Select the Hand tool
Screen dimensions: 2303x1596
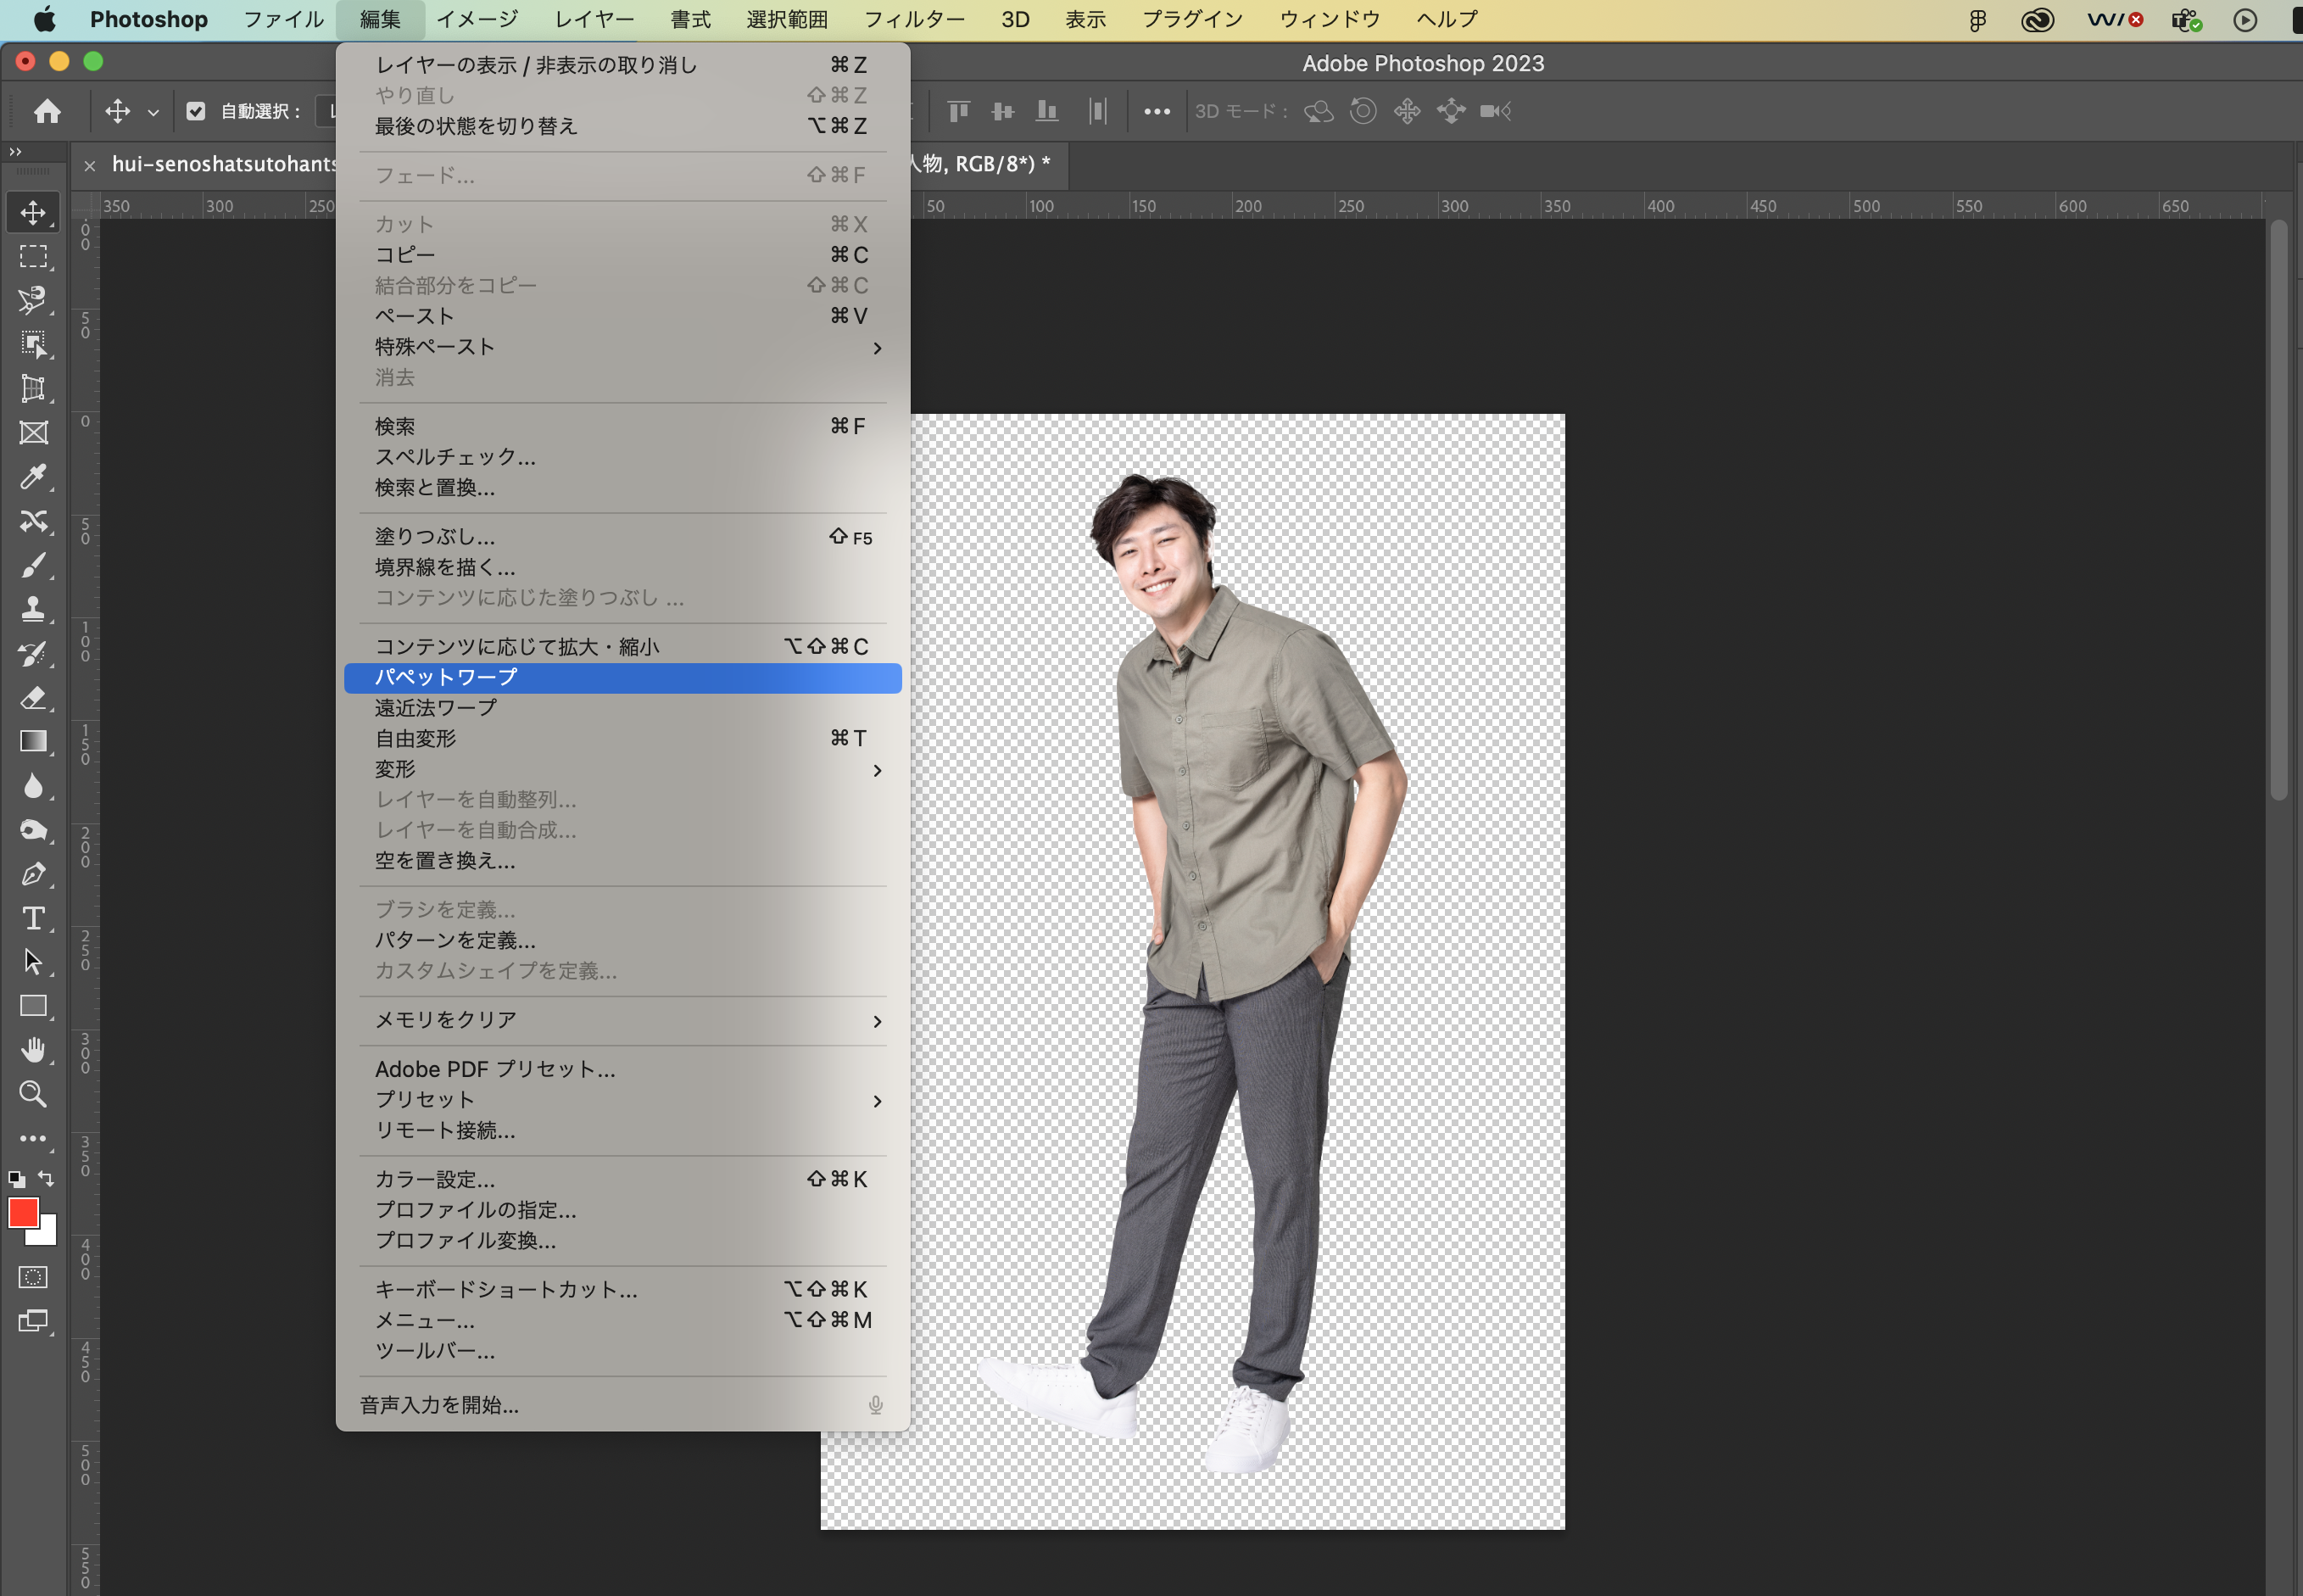click(x=33, y=1050)
